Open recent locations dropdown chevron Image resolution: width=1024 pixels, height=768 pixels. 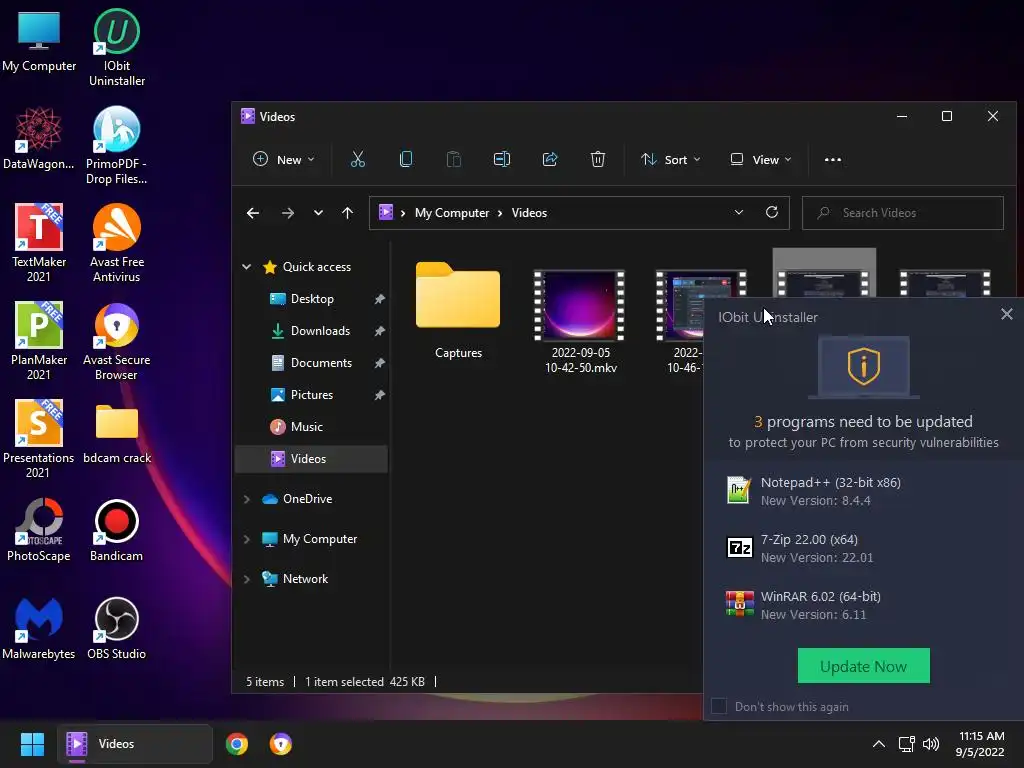(x=318, y=213)
